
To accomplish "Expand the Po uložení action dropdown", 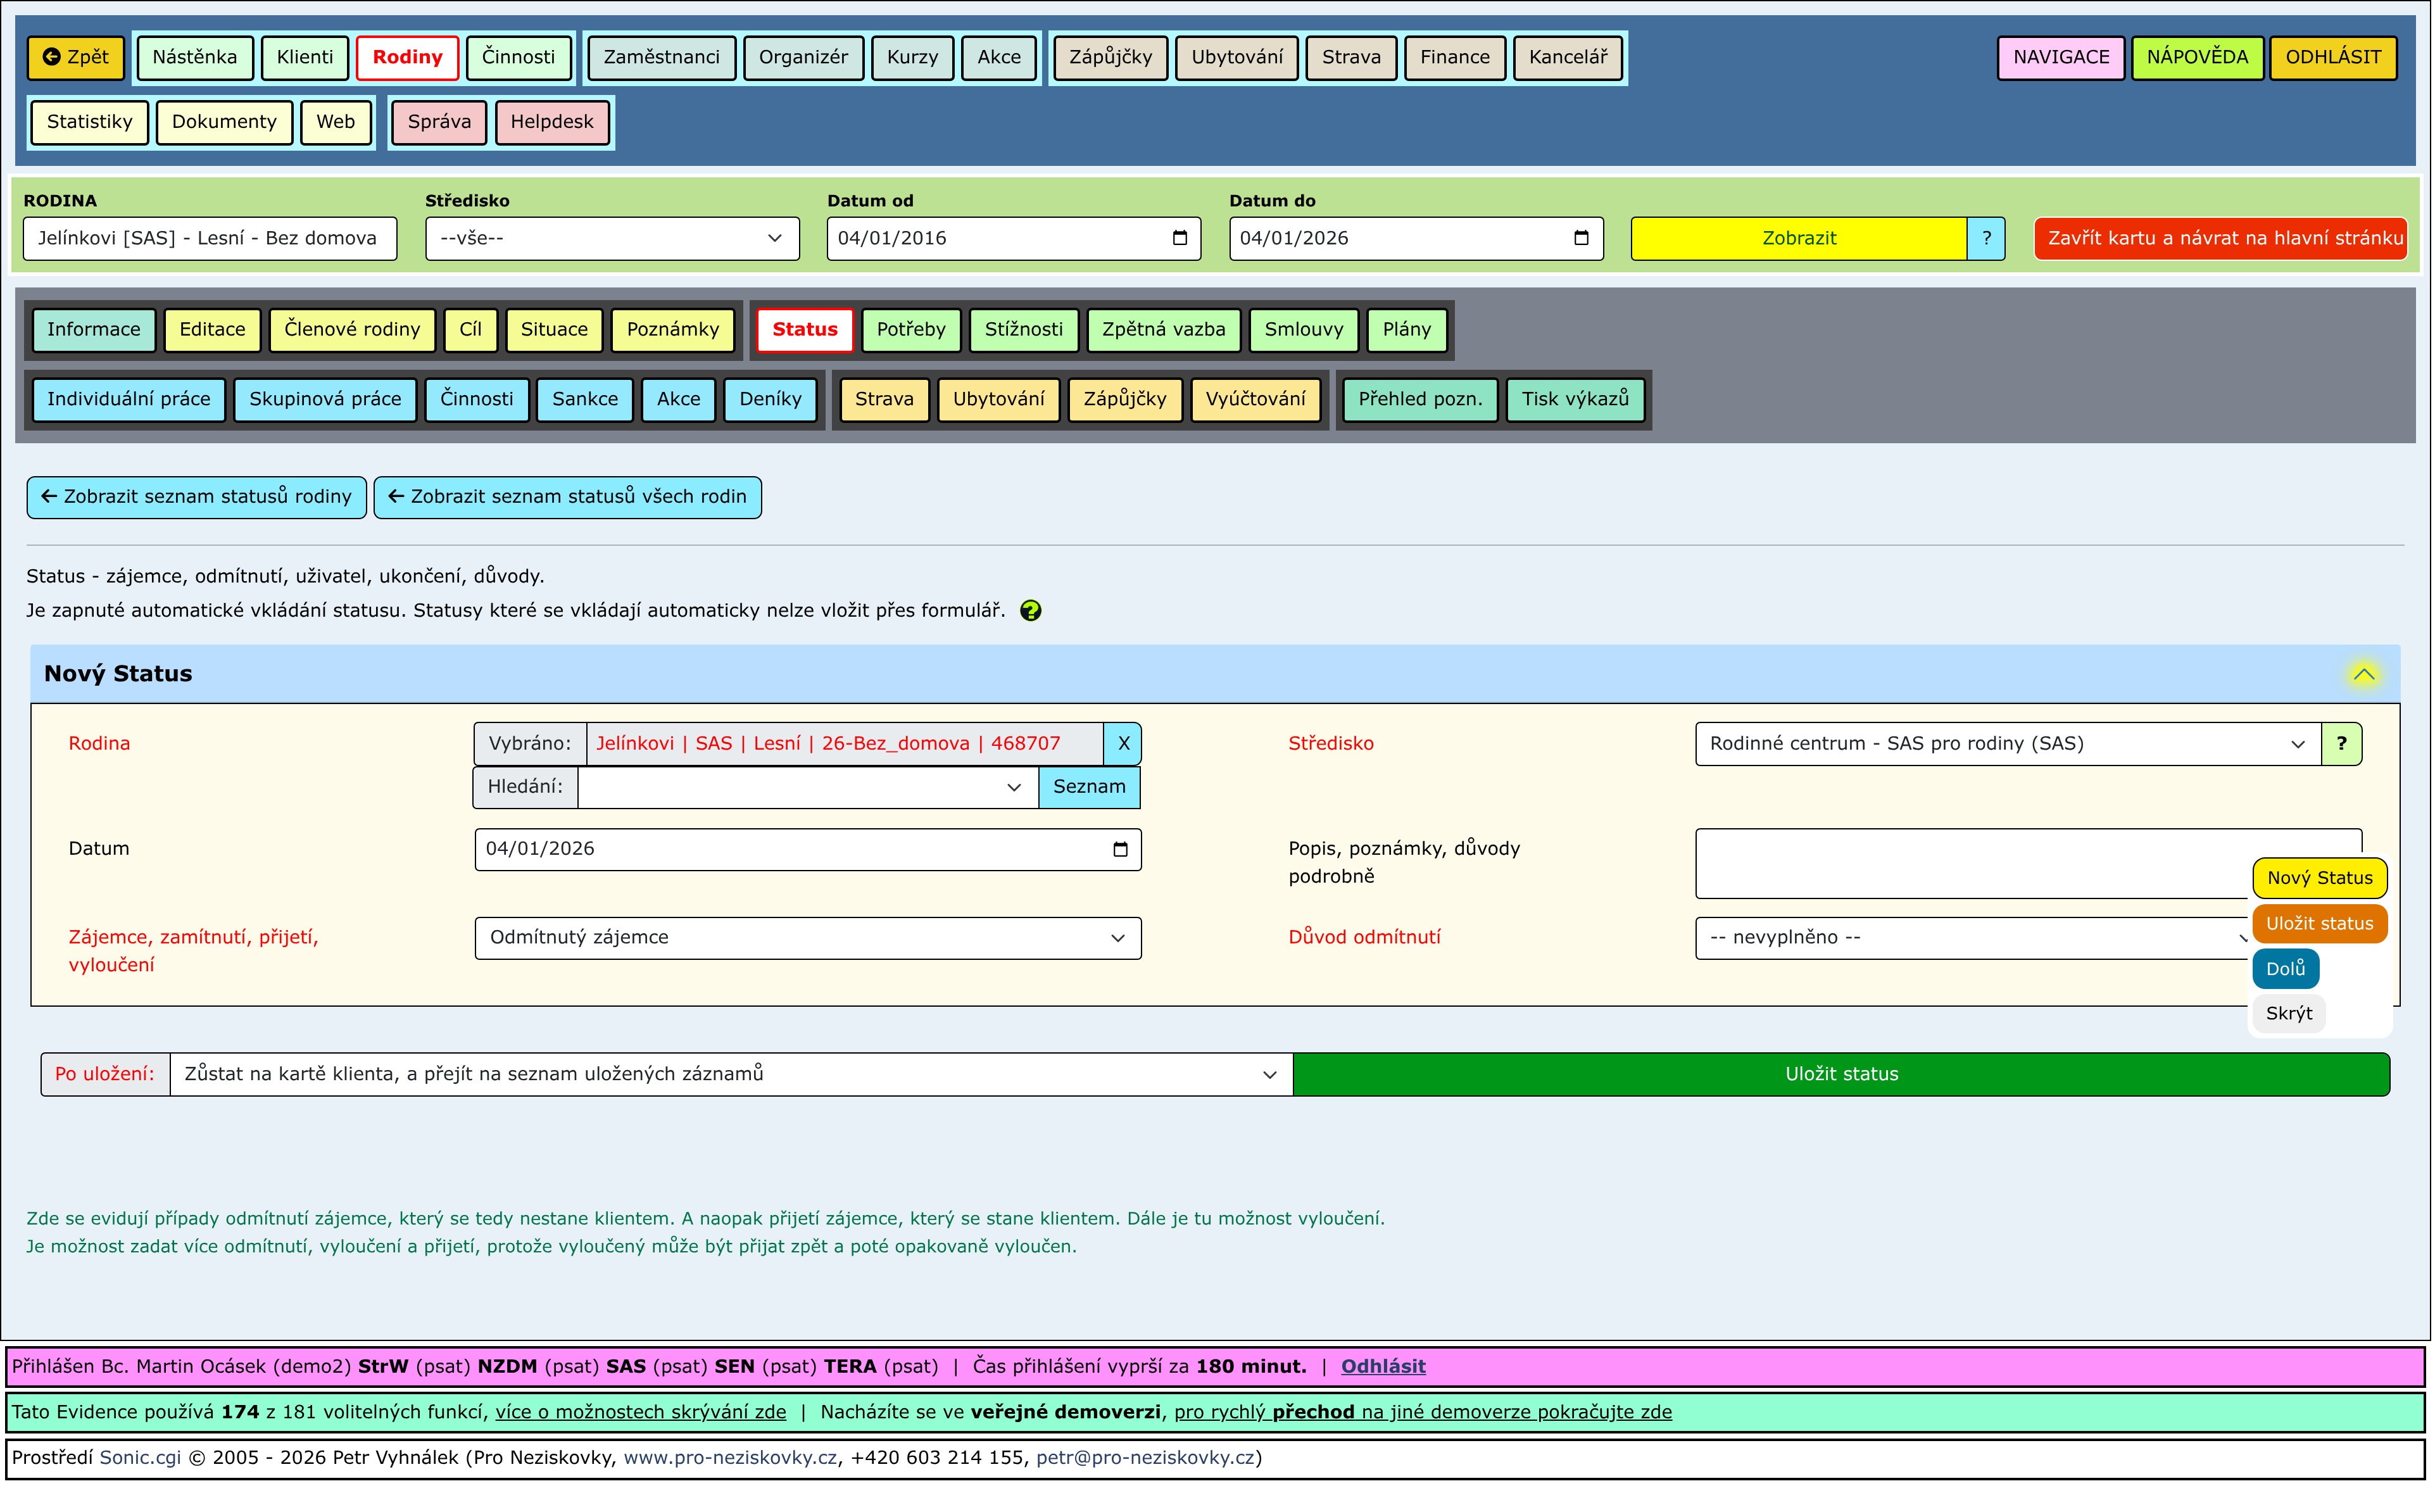I will pyautogui.click(x=731, y=1074).
